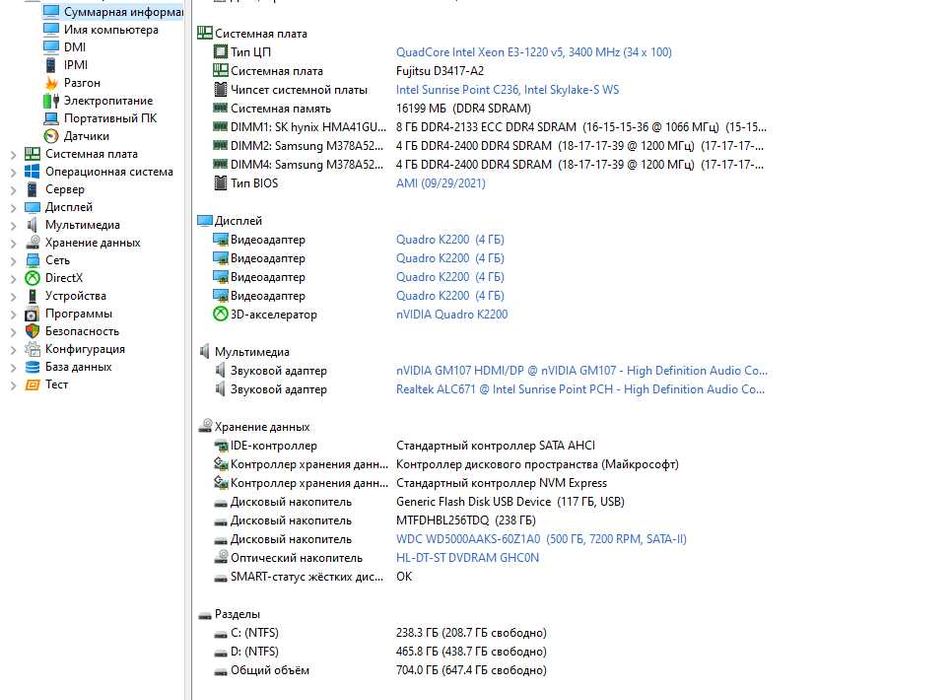Click the 3D-акселератор Xbox icon
Image resolution: width=951 pixels, height=700 pixels.
220,314
